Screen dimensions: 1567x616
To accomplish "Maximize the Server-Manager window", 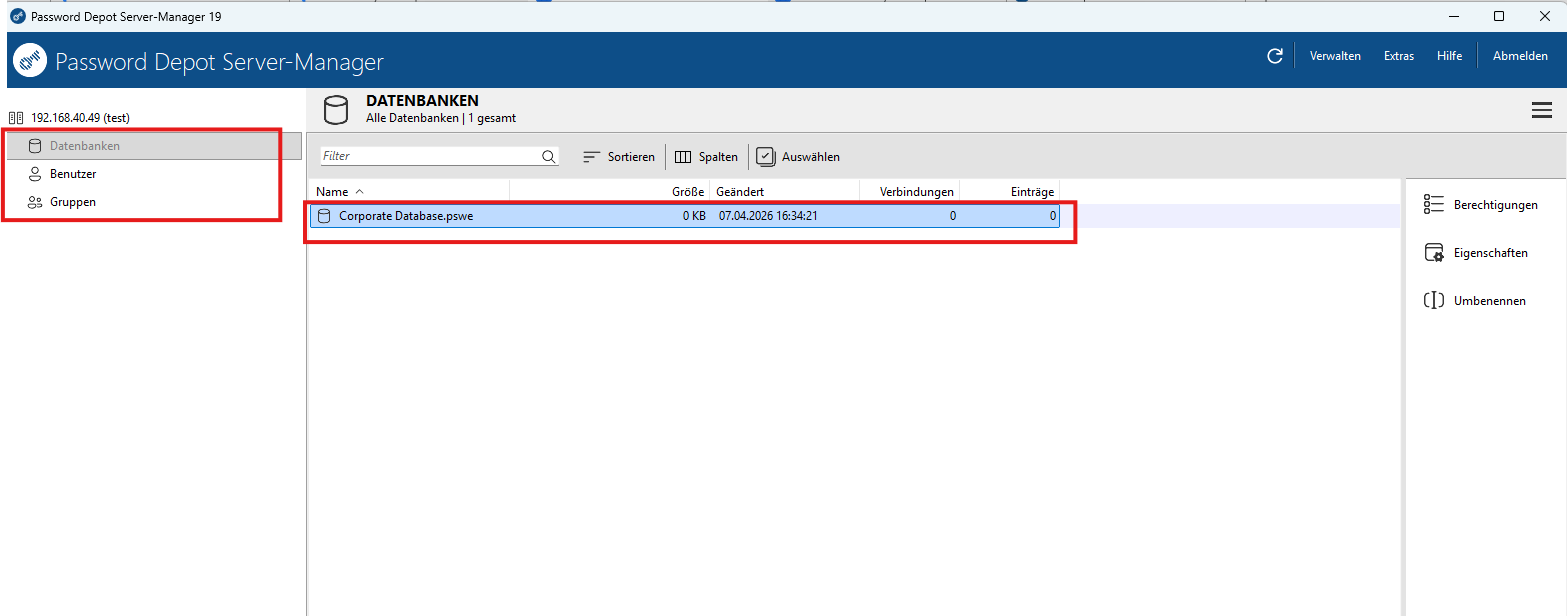I will pyautogui.click(x=1499, y=16).
